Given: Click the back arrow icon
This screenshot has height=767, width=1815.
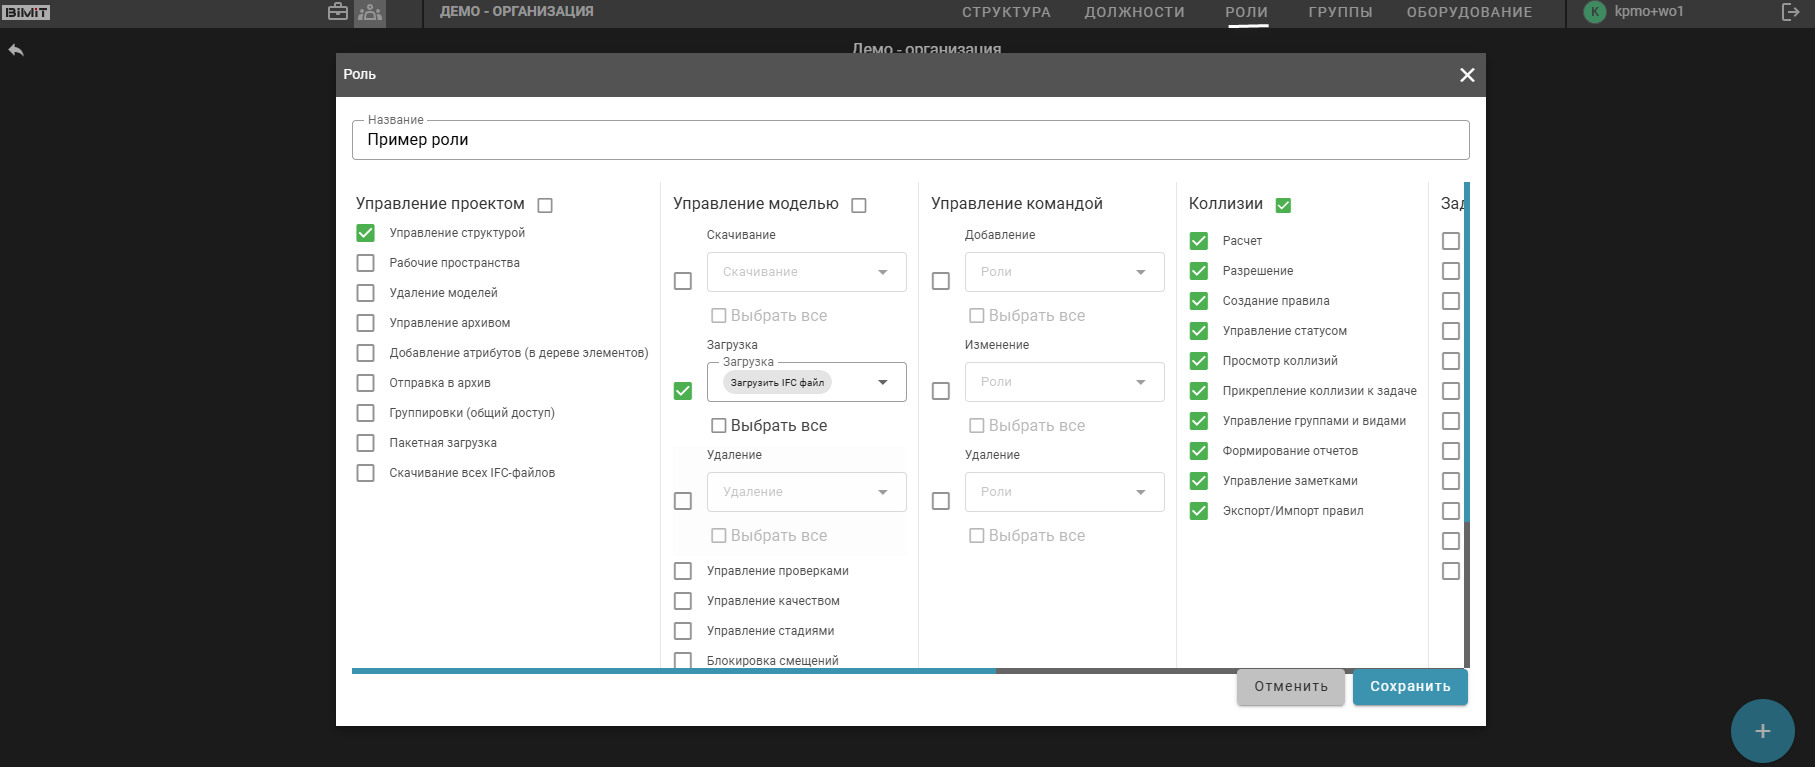Looking at the screenshot, I should pos(16,50).
